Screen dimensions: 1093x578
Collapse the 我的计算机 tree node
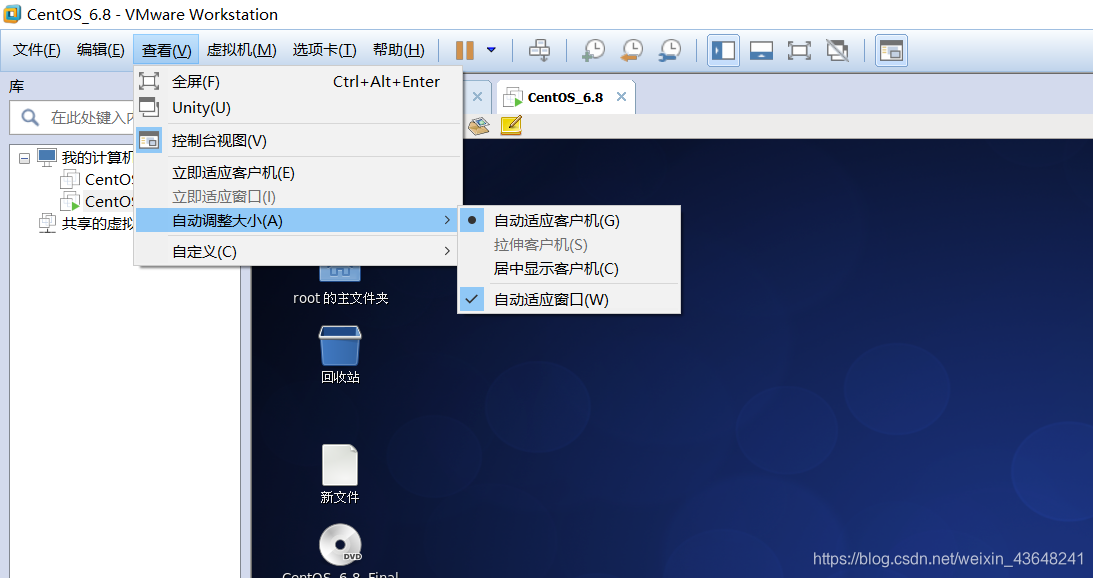(x=24, y=158)
